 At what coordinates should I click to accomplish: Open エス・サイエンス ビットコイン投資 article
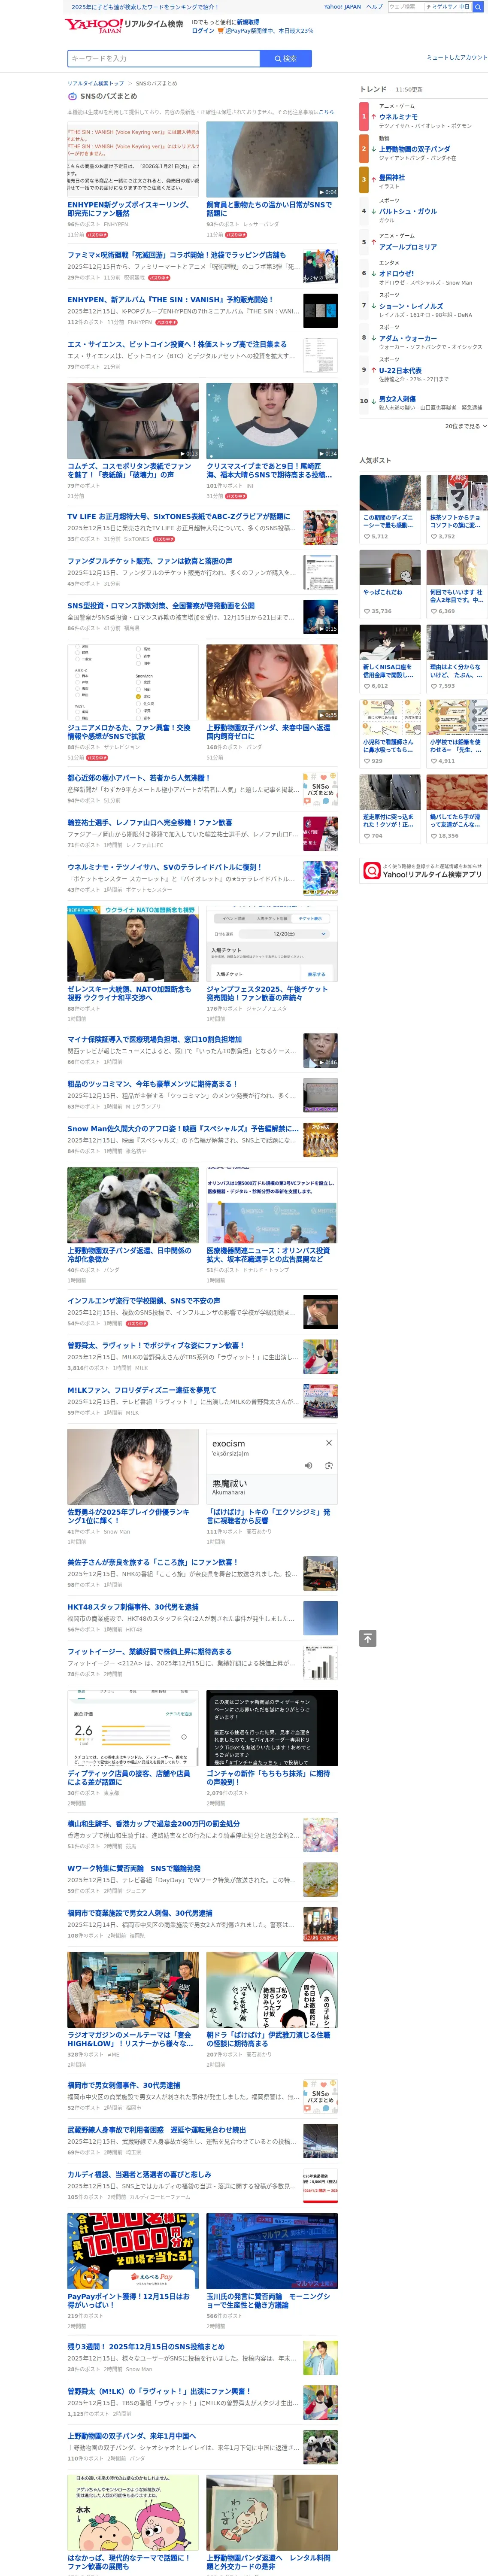[x=177, y=344]
